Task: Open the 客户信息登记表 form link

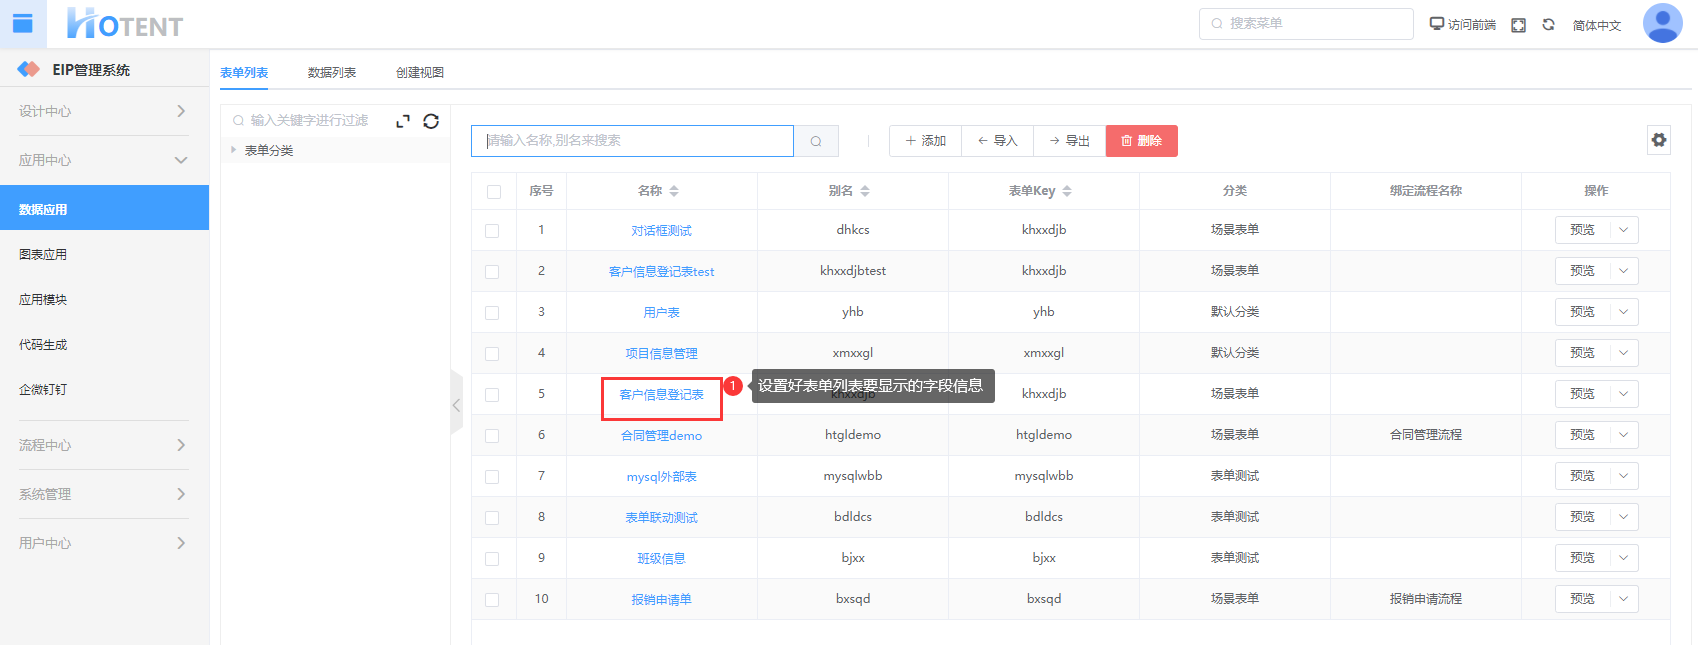Action: click(661, 395)
